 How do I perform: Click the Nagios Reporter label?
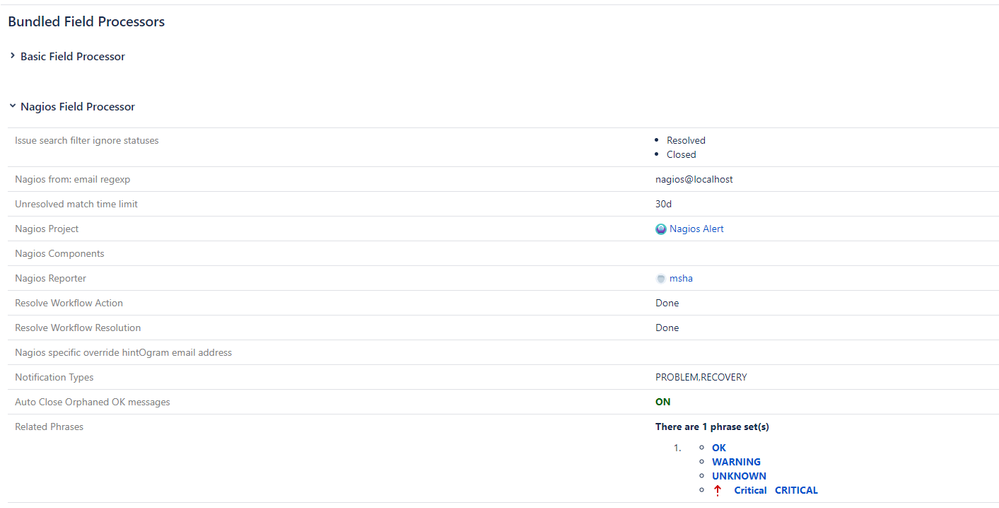[x=50, y=279]
